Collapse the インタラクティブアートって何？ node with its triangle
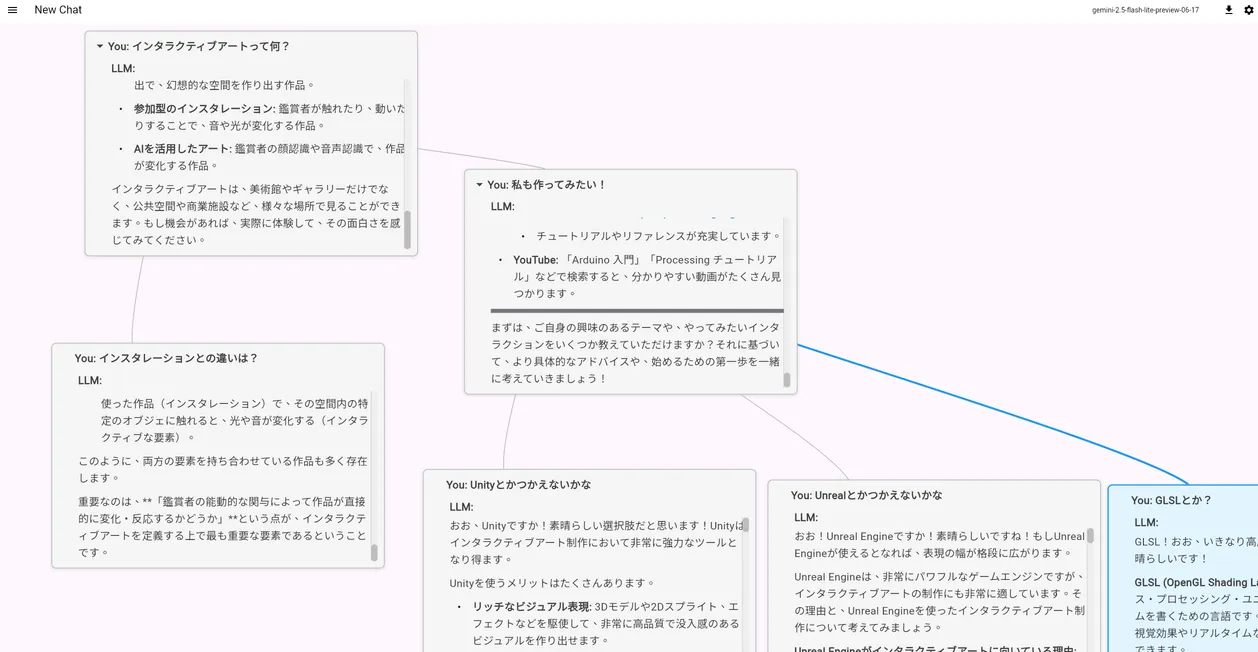Image resolution: width=1258 pixels, height=652 pixels. [99, 45]
